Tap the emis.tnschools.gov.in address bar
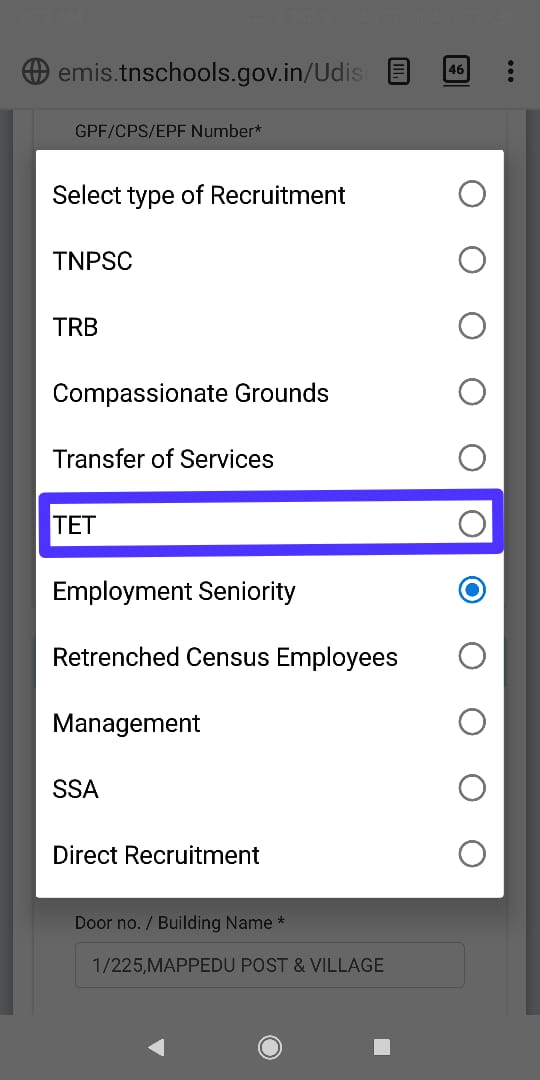This screenshot has height=1080, width=540. point(209,72)
